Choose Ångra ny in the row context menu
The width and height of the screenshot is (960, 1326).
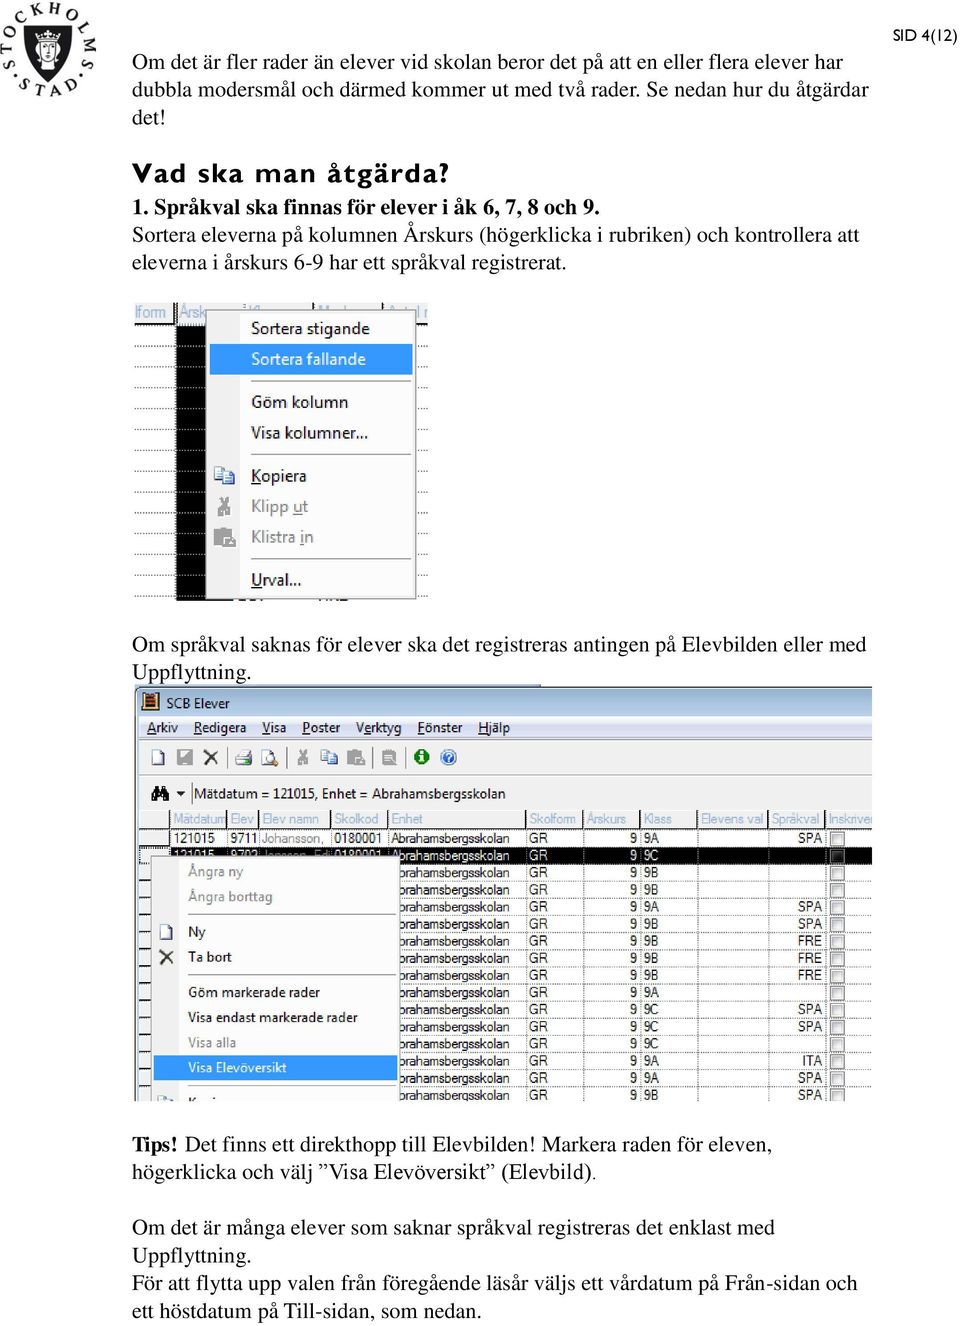(275, 872)
